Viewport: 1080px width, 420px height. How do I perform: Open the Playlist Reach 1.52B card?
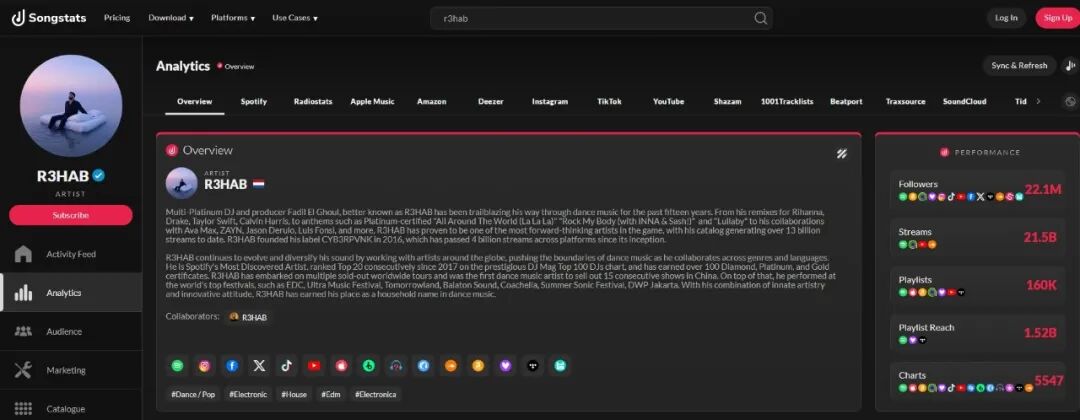coord(978,333)
